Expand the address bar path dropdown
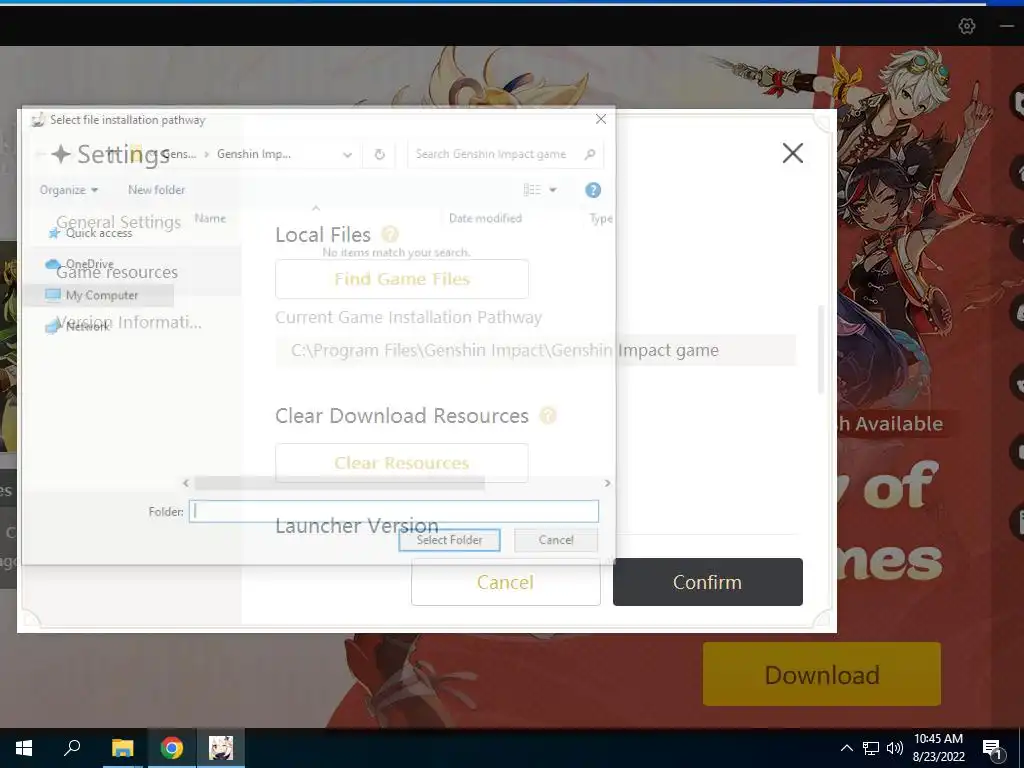 coord(347,155)
